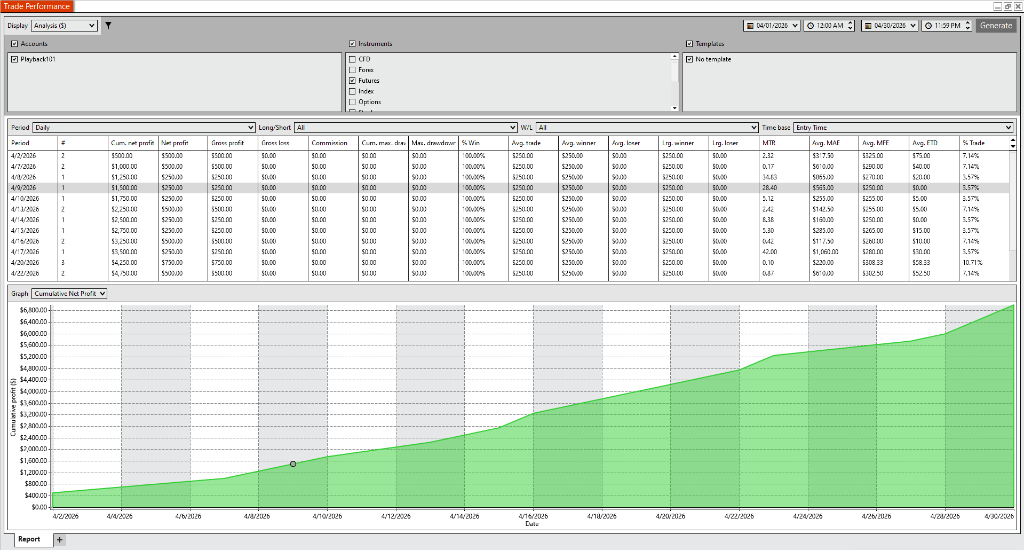Click the filter funnel icon

click(108, 25)
